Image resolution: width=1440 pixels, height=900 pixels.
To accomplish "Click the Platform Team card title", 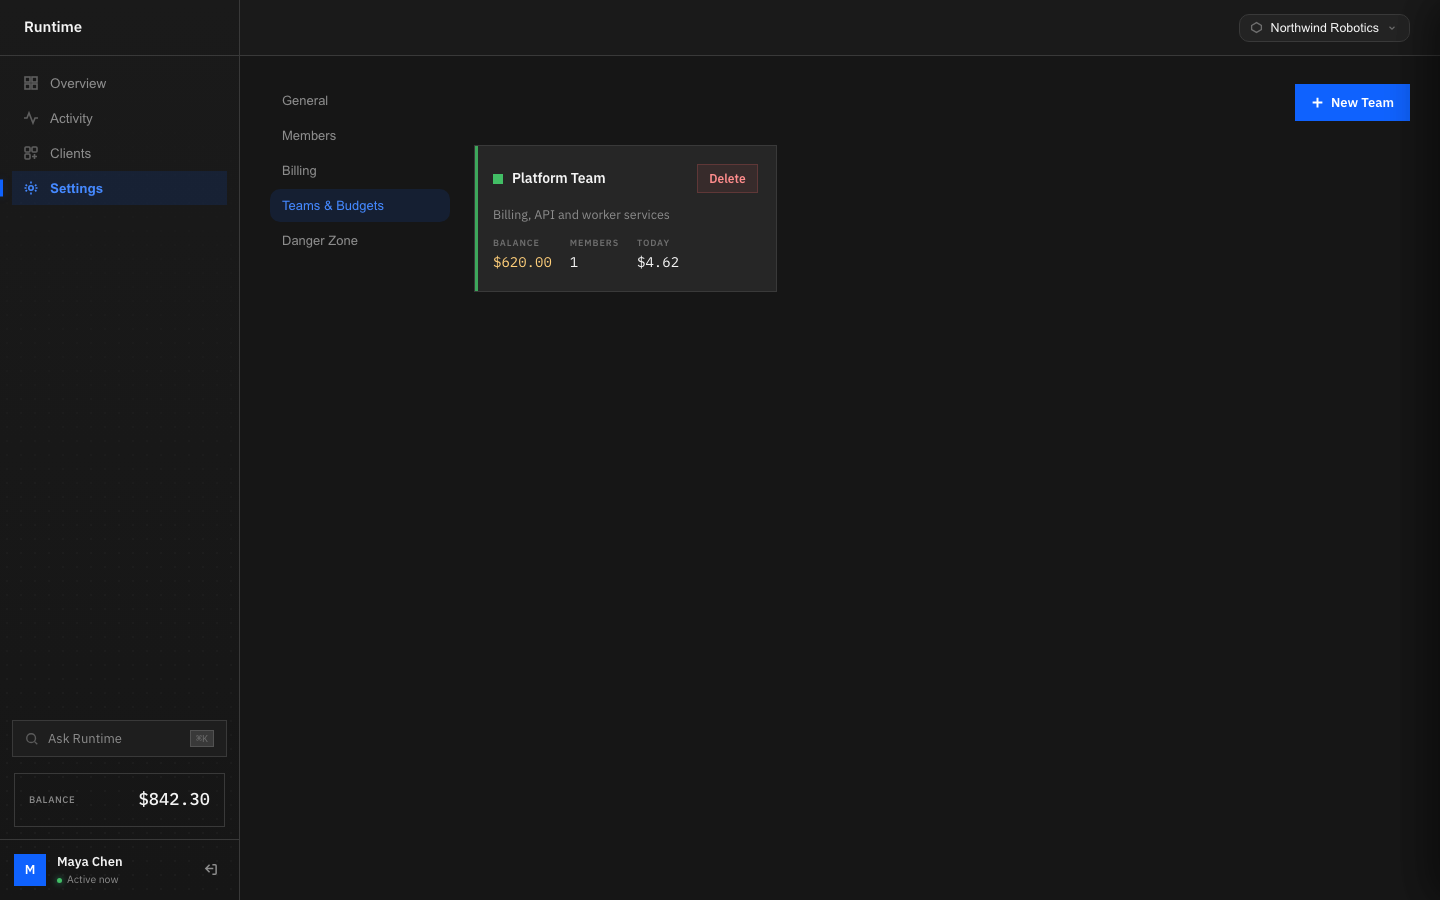I will (x=558, y=178).
